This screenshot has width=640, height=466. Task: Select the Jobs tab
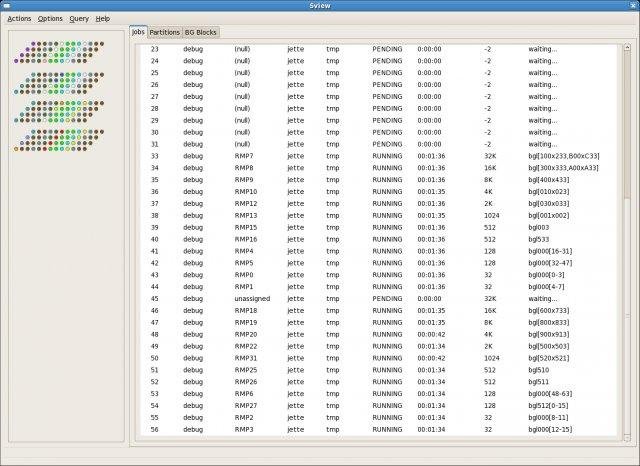tap(138, 32)
